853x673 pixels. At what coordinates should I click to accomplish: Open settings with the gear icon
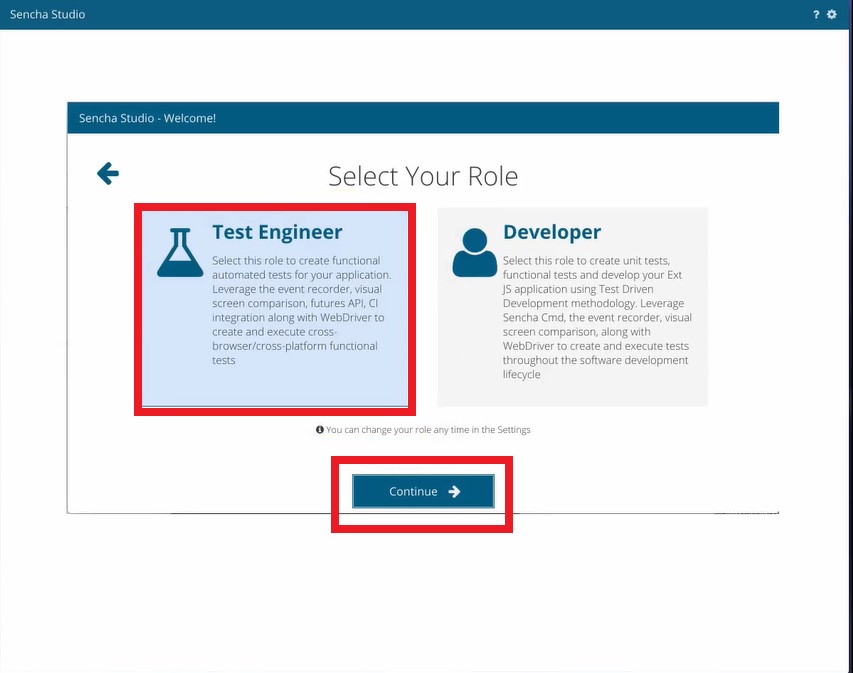[832, 14]
